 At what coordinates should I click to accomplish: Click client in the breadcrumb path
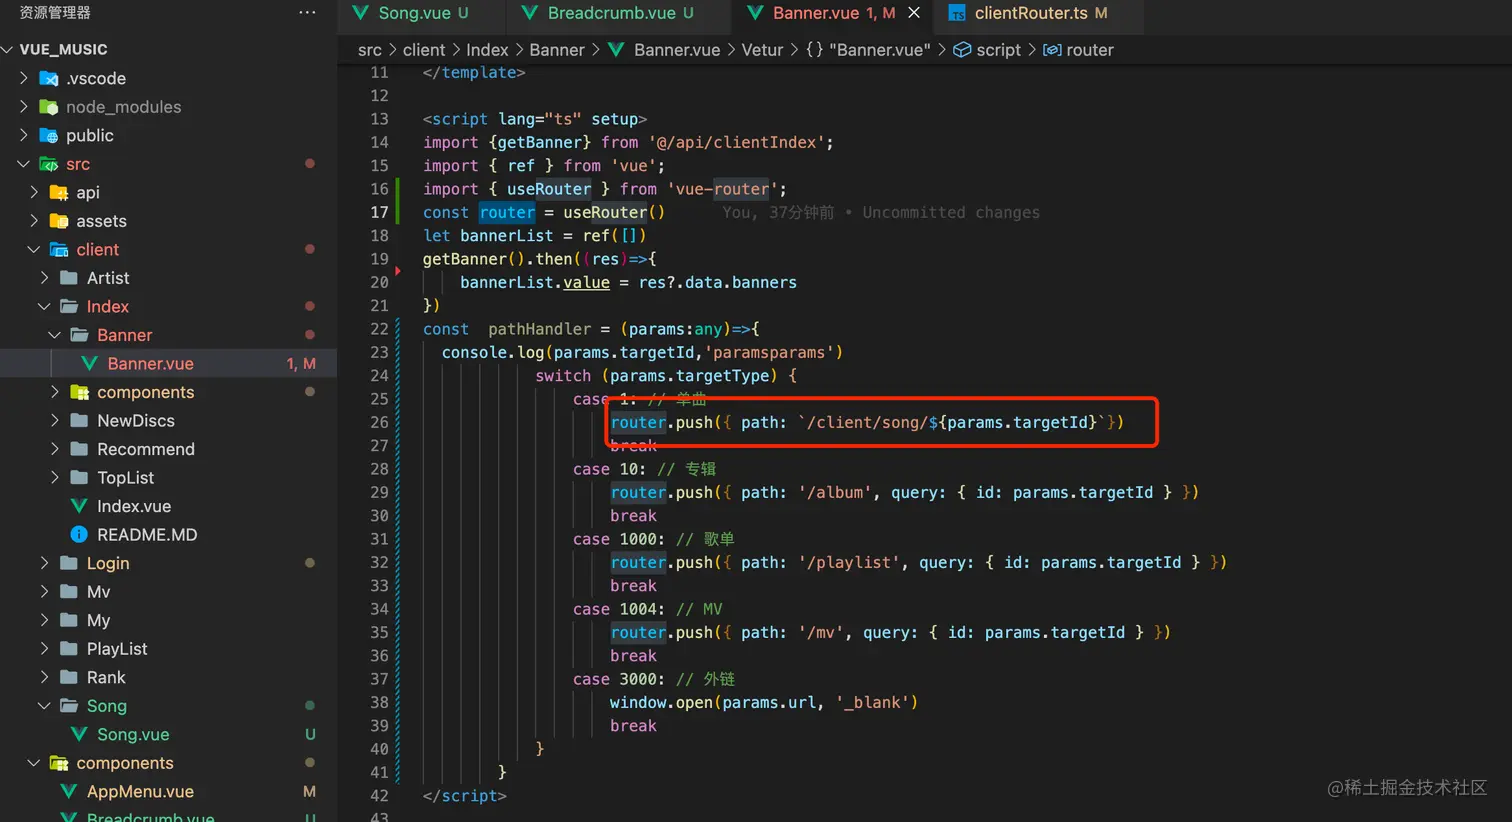(x=424, y=50)
